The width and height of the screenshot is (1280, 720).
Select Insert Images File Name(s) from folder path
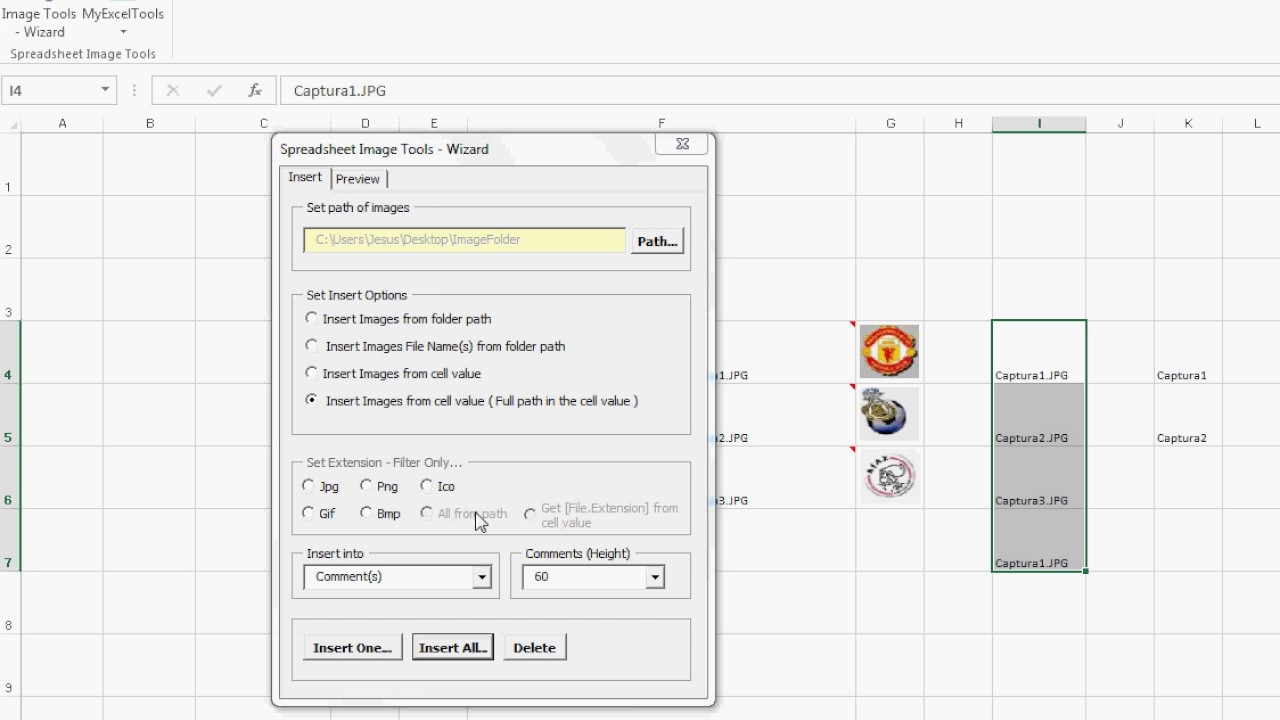(435, 346)
